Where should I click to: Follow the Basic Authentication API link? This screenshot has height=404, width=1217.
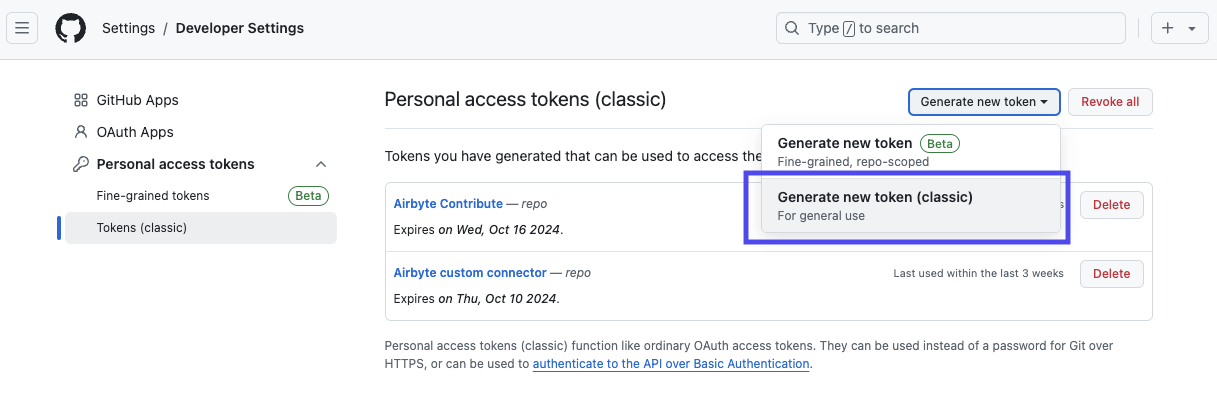coord(670,364)
